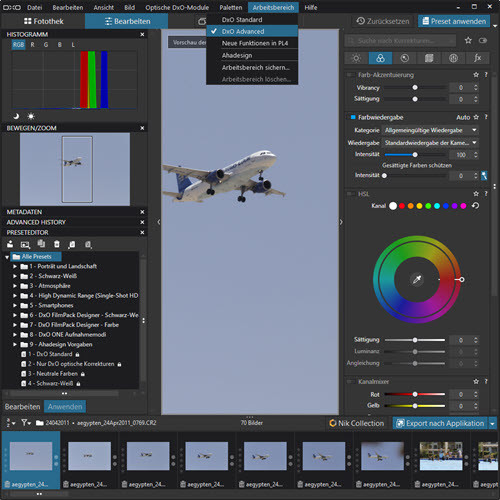Open help for the Farbwiedergabe palette

(486, 117)
